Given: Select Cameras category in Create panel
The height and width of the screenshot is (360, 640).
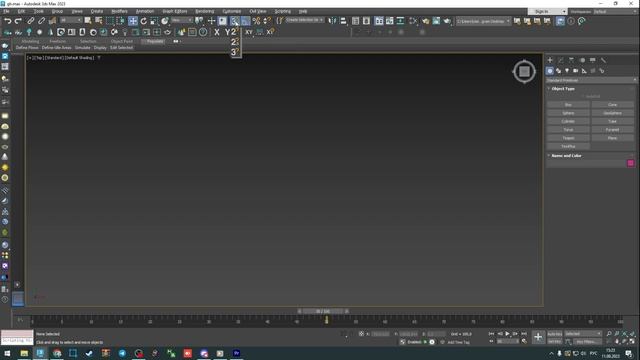Looking at the screenshot, I should [x=576, y=71].
